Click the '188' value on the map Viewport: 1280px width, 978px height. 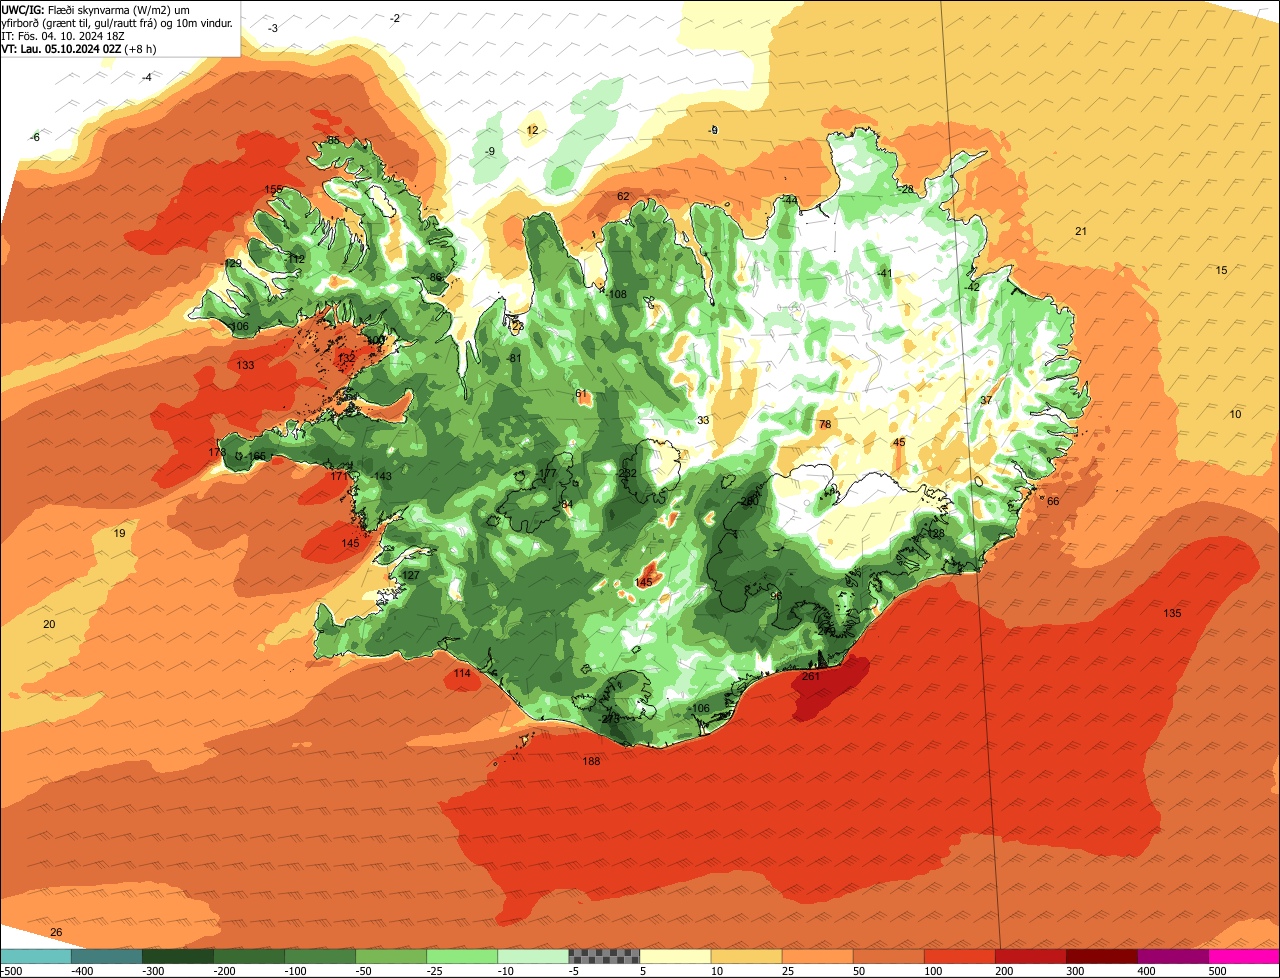(x=592, y=762)
